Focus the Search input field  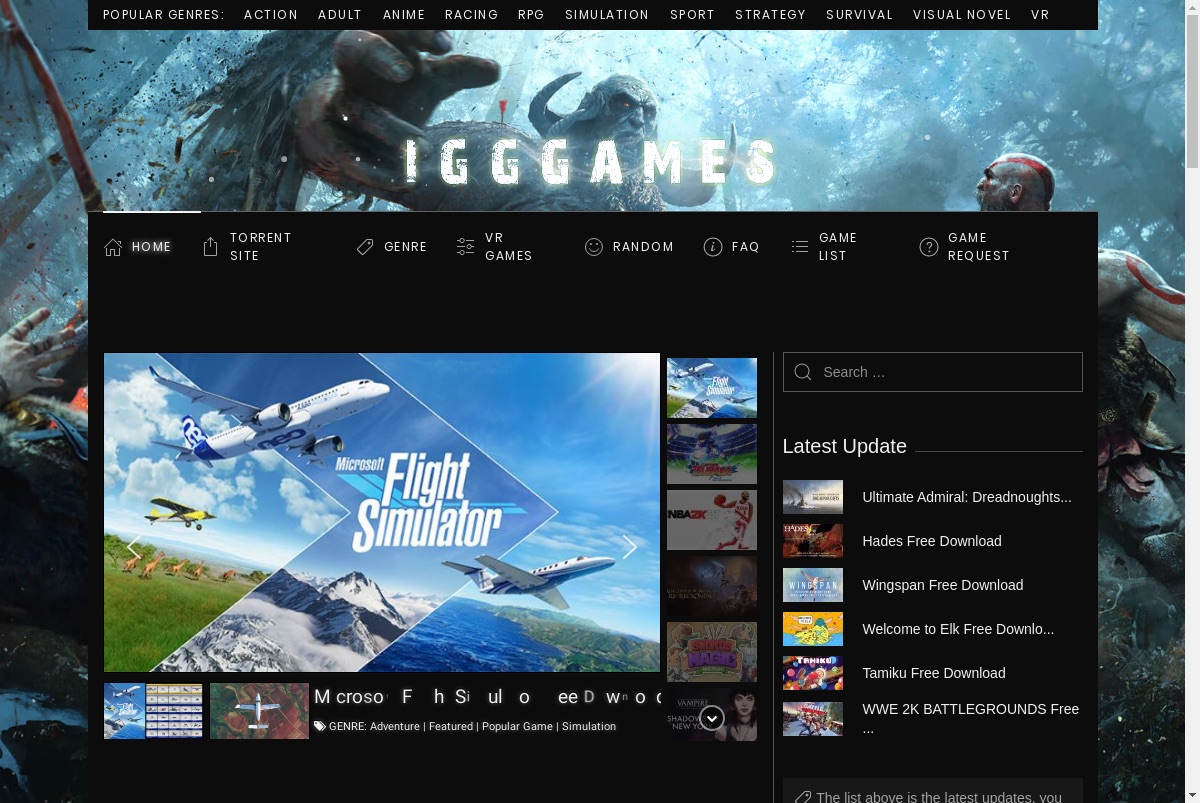click(933, 372)
